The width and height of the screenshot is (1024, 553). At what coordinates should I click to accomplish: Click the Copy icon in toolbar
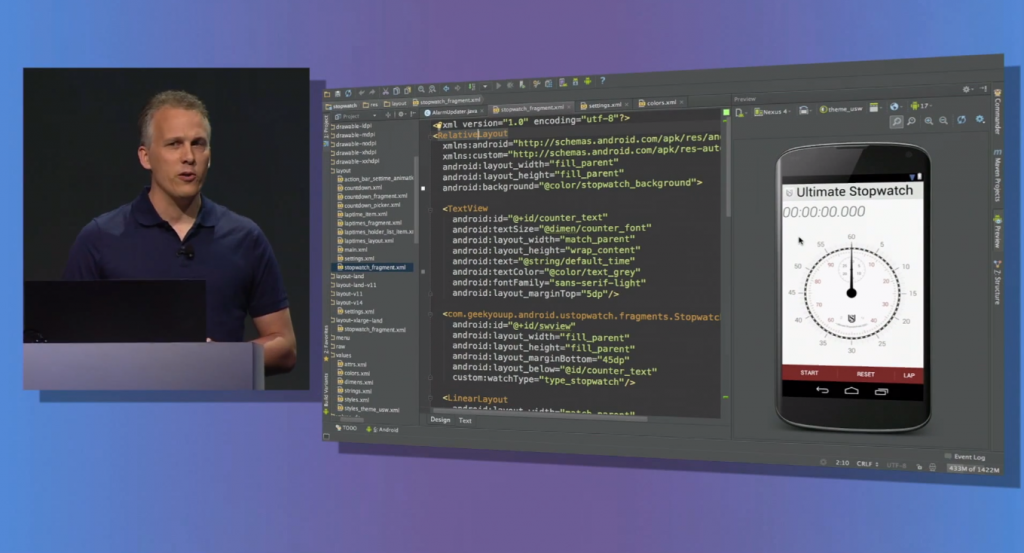click(x=396, y=91)
